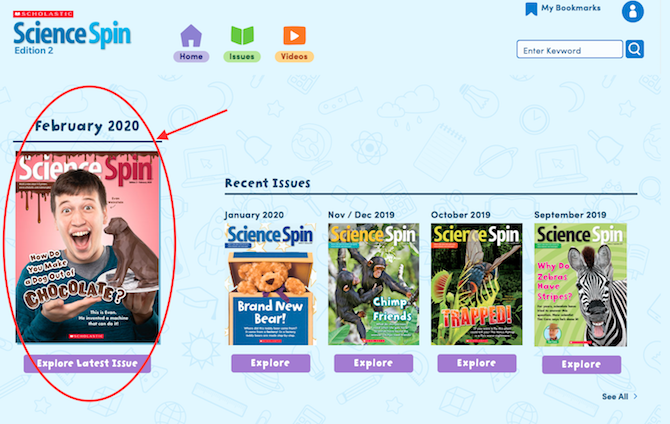Click the My Bookmarks ribbon icon

(x=531, y=9)
